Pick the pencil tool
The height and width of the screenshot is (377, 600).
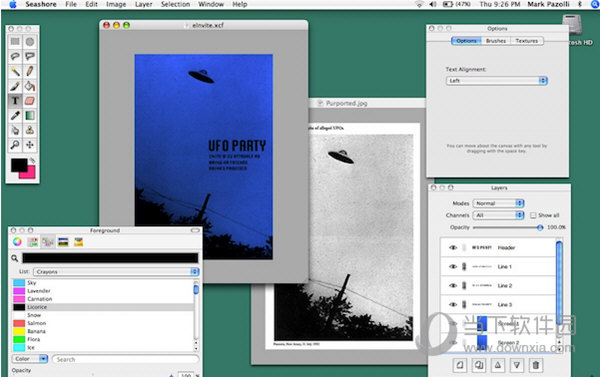point(30,71)
